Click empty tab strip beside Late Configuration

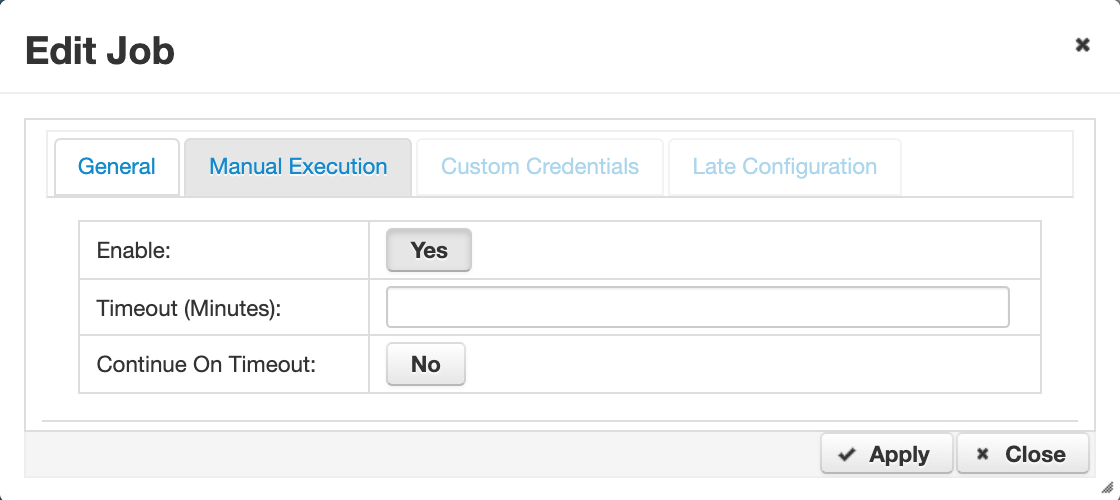click(986, 166)
